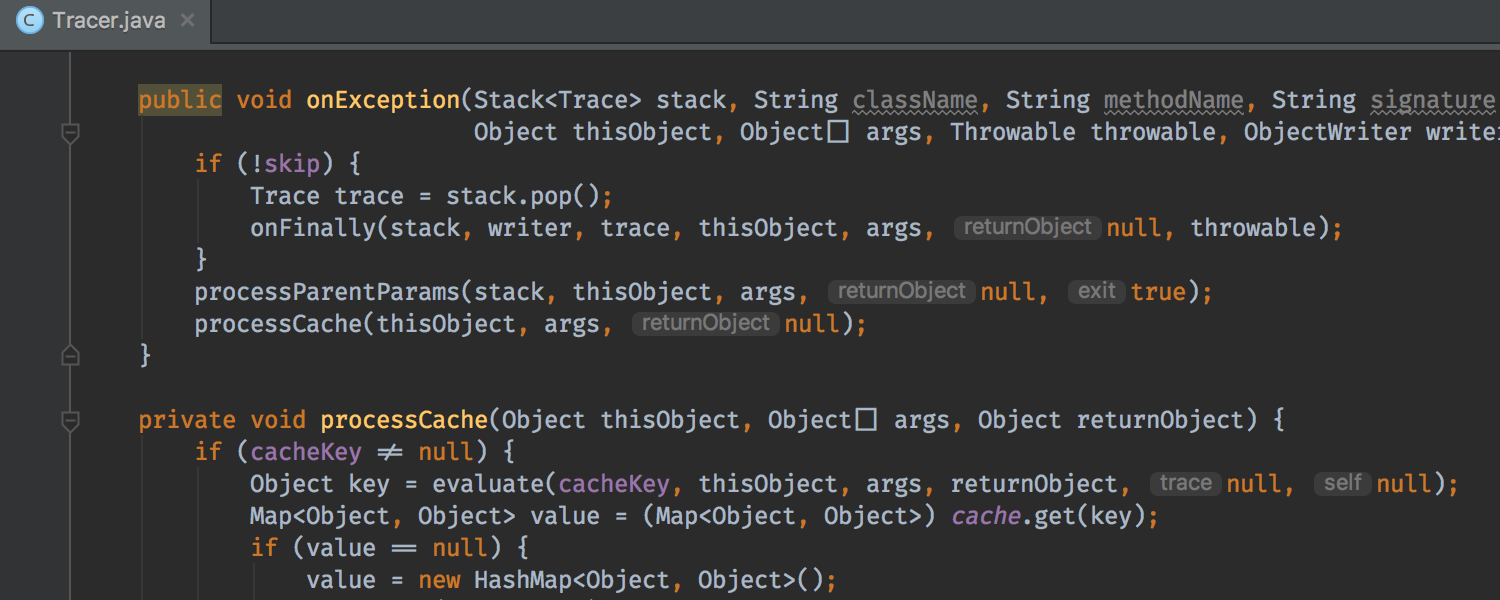This screenshot has height=600, width=1500.
Task: Click throwable argument ending onFinally call
Action: [1253, 228]
